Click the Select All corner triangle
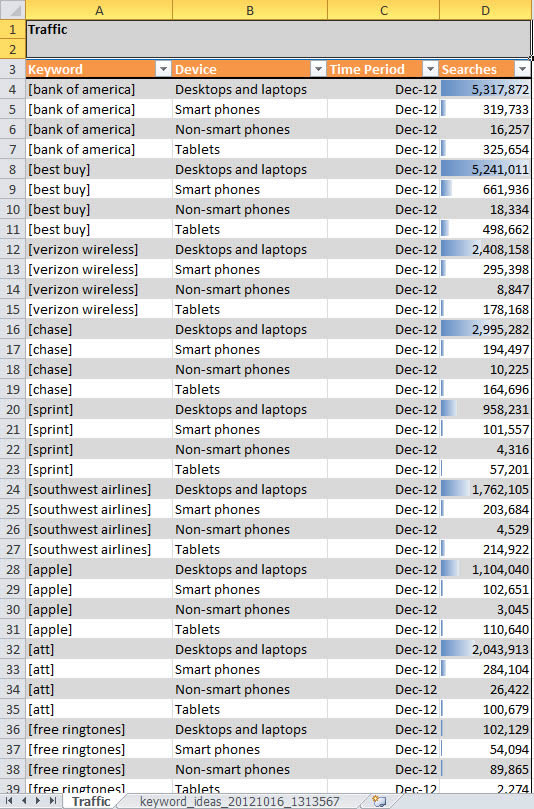The height and width of the screenshot is (809, 534). 13,9
